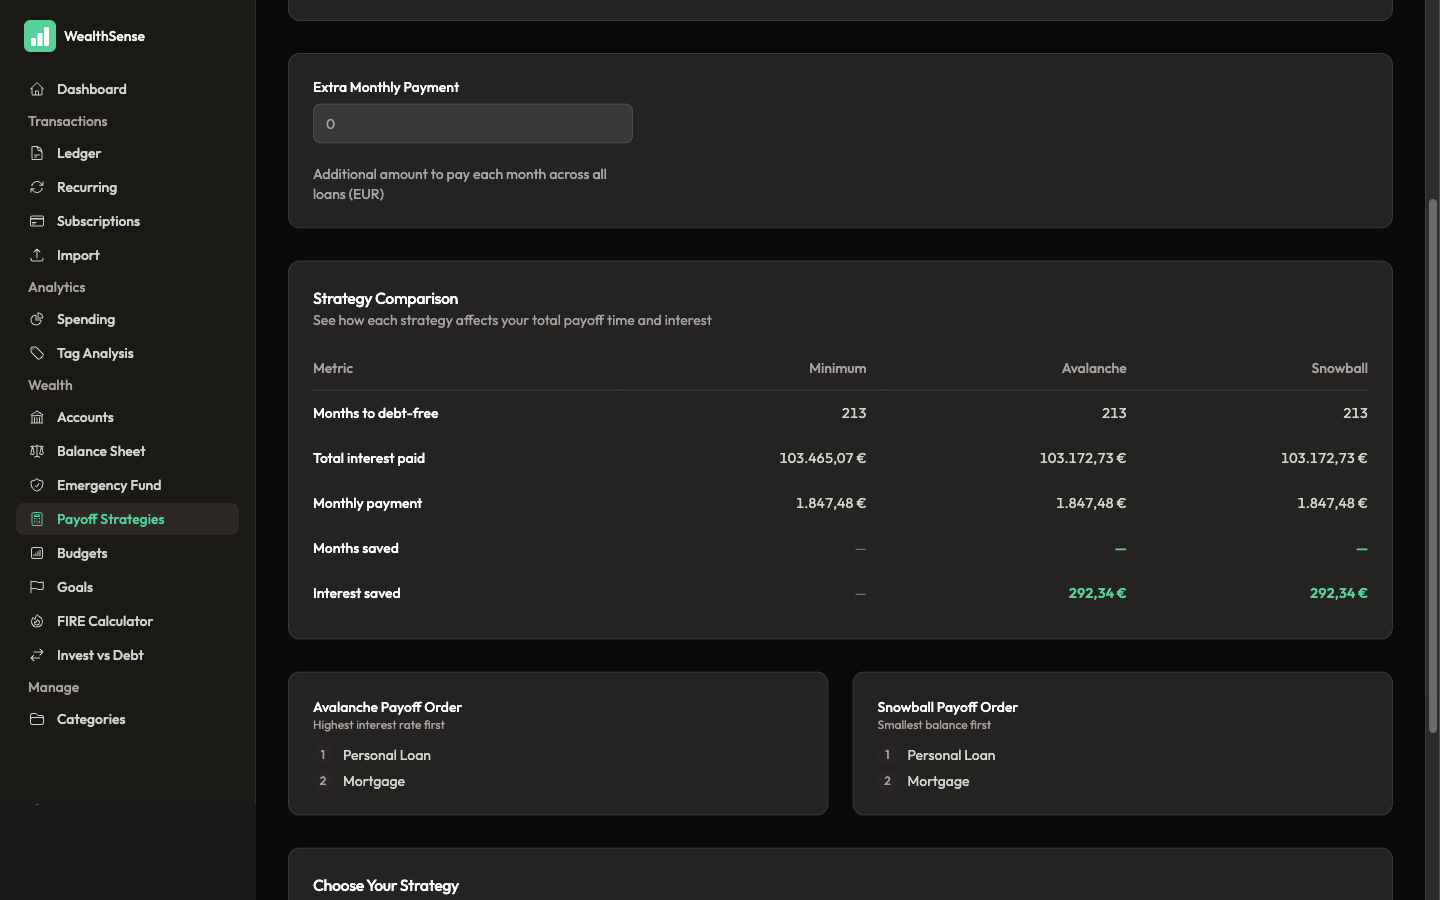The height and width of the screenshot is (900, 1440).
Task: Click the Import upload icon
Action: tap(37, 255)
